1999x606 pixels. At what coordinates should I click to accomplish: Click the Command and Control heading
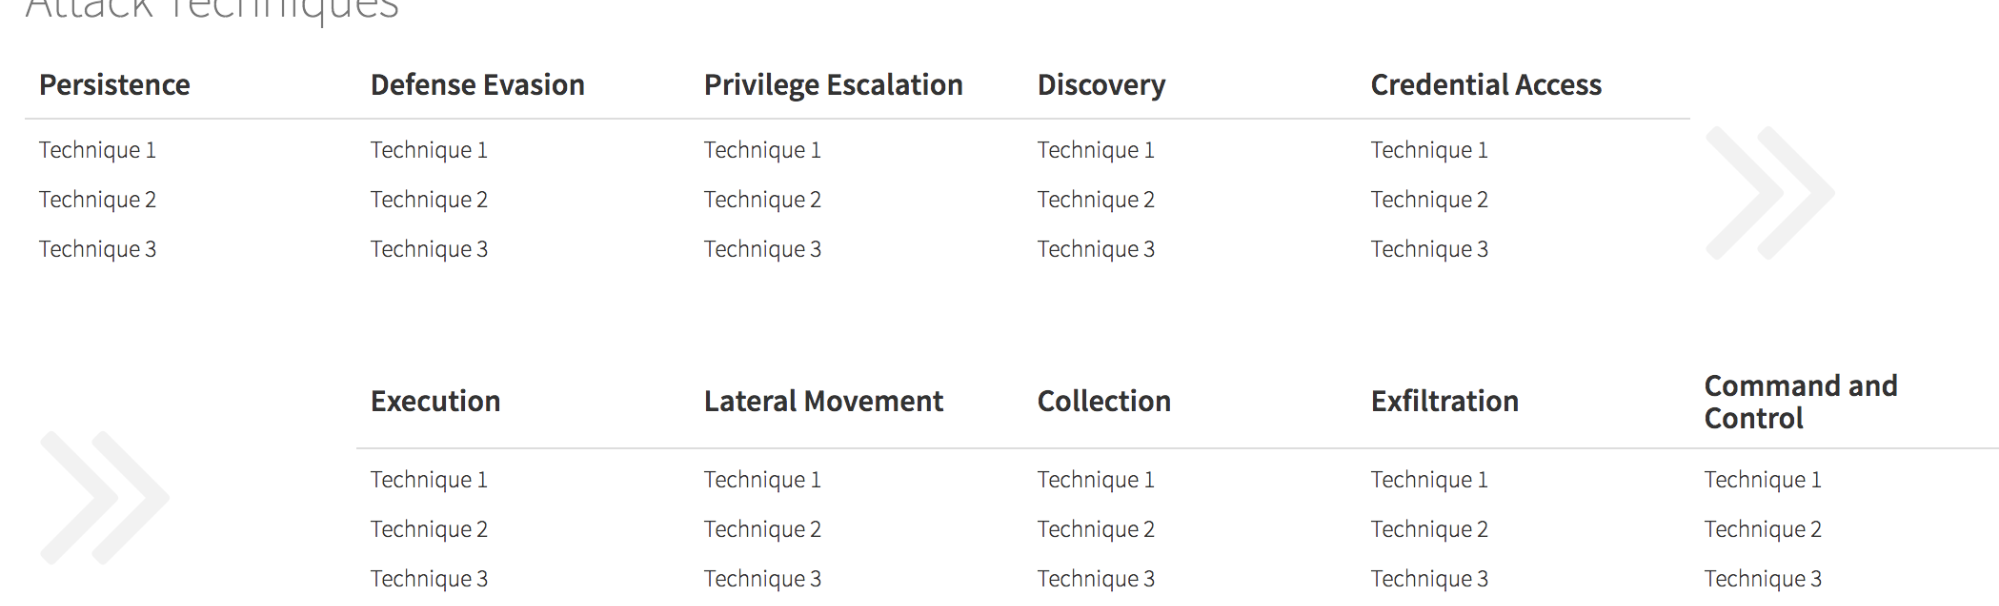(1800, 401)
